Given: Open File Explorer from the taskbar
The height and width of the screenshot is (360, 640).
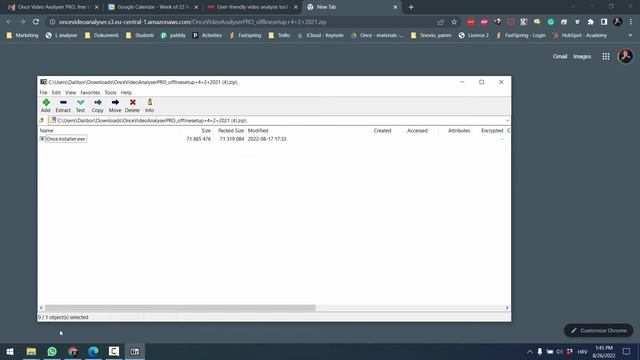Looking at the screenshot, I should (x=31, y=351).
